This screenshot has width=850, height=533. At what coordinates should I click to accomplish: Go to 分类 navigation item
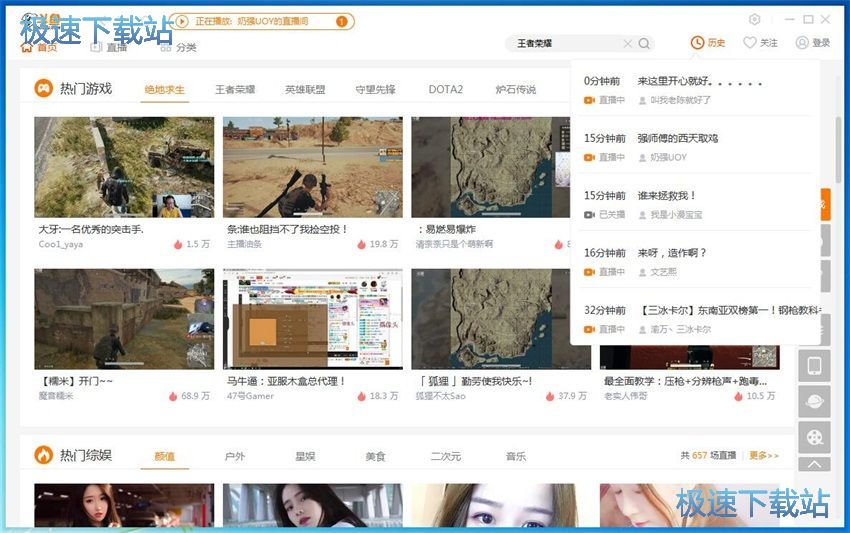click(178, 47)
